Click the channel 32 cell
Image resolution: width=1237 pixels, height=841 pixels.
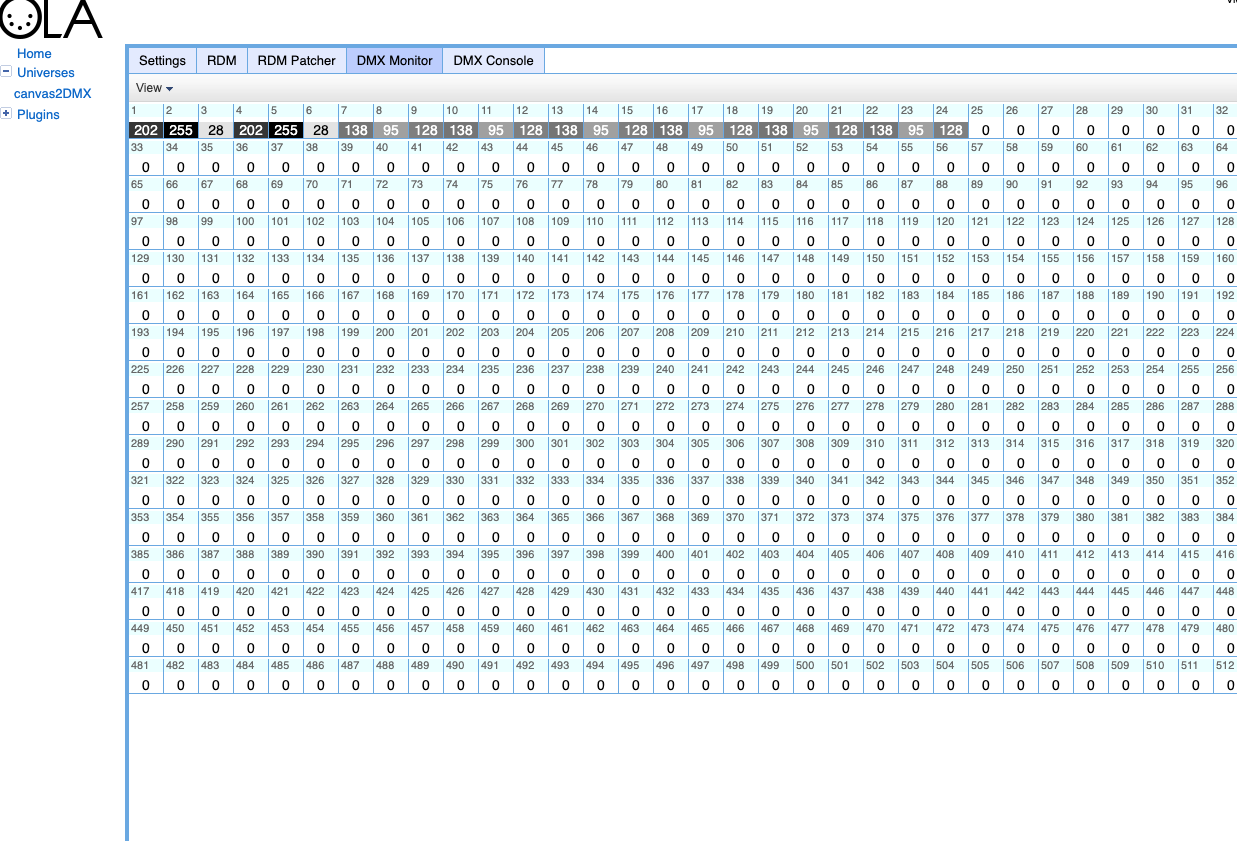pos(1226,121)
